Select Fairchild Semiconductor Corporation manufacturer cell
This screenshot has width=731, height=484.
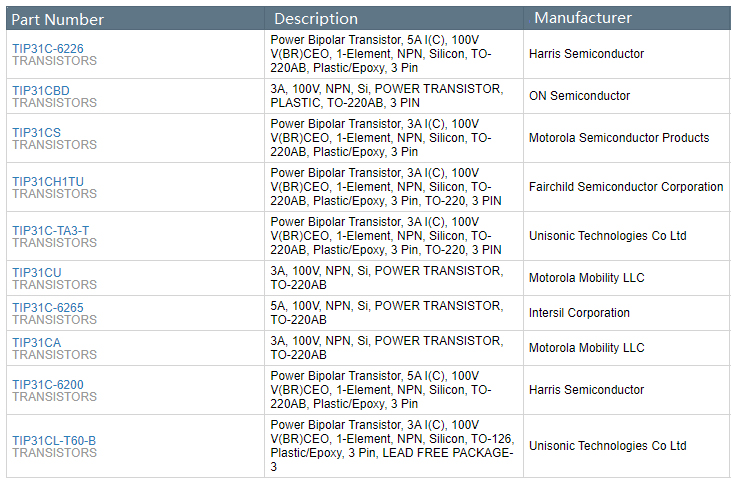[626, 187]
